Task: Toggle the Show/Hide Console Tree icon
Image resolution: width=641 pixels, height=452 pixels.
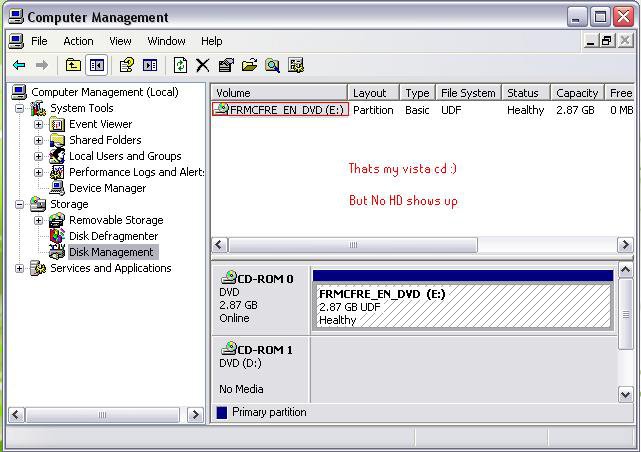Action: tap(97, 65)
